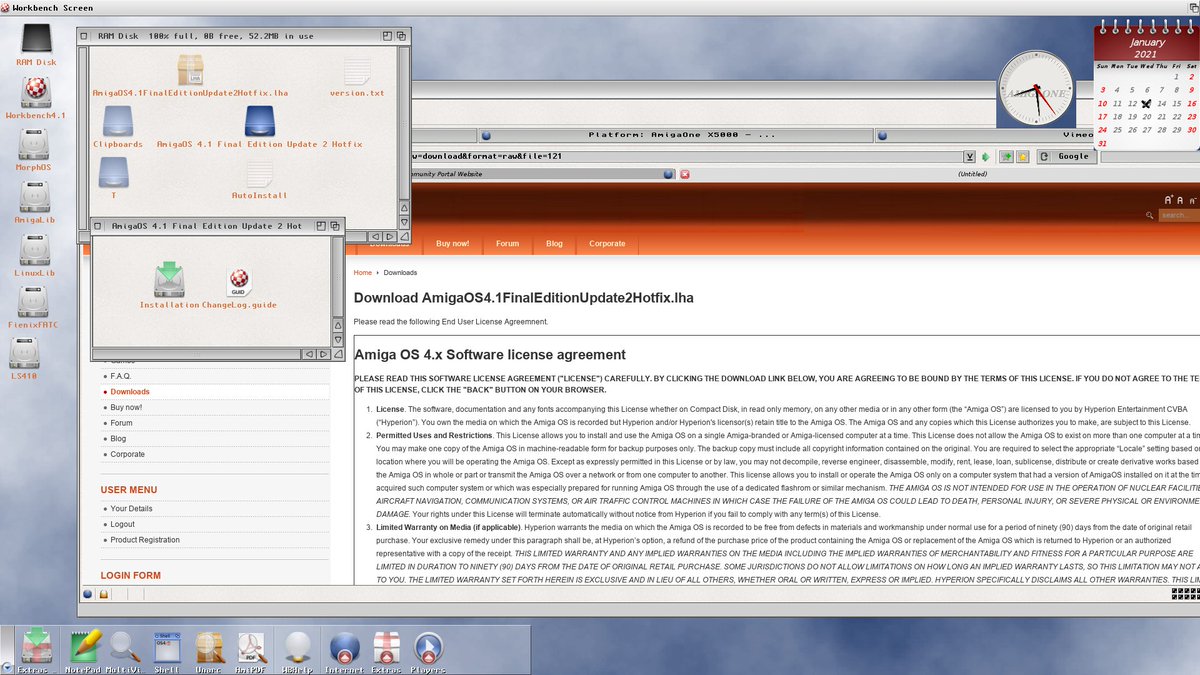Click the Hotfix window scroll-left arrow
The height and width of the screenshot is (675, 1200).
click(310, 354)
